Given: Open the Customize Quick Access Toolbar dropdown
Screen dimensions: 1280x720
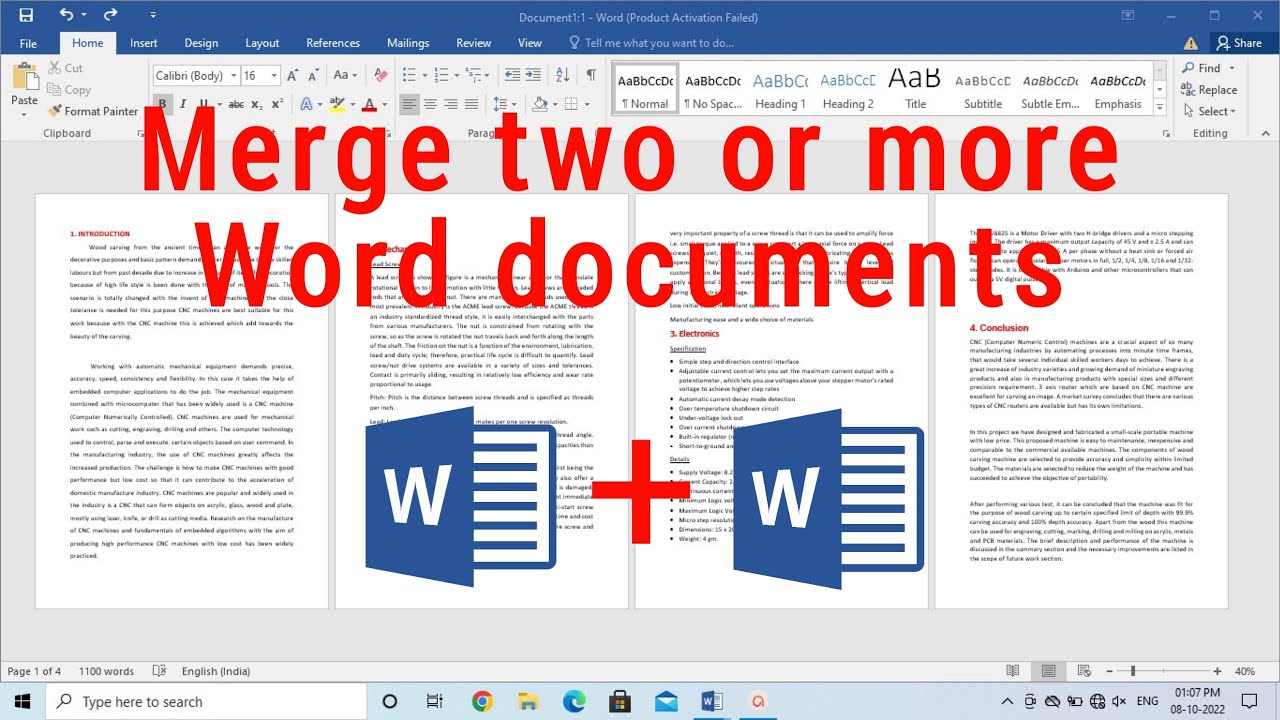Looking at the screenshot, I should pyautogui.click(x=152, y=15).
